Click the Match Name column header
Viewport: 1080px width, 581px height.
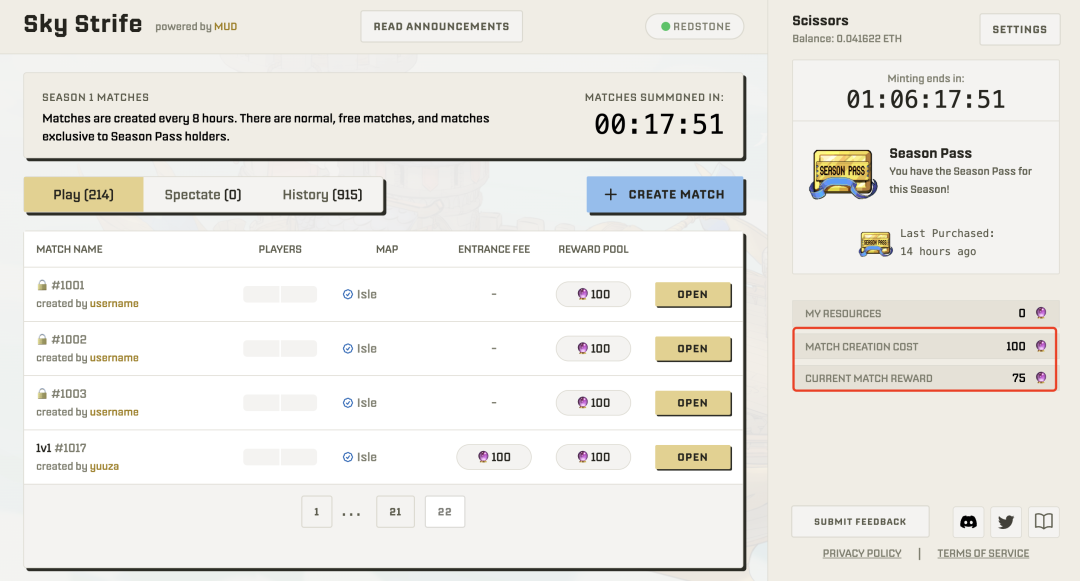(x=69, y=249)
